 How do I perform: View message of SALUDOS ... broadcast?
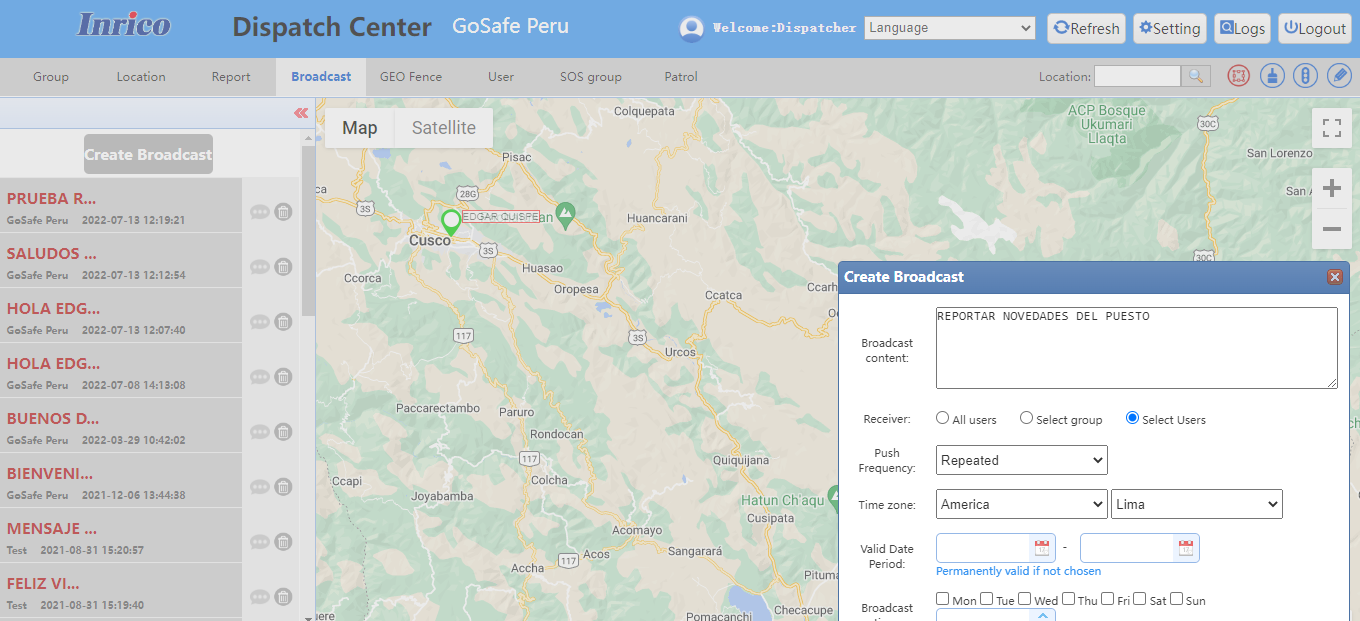[x=260, y=267]
